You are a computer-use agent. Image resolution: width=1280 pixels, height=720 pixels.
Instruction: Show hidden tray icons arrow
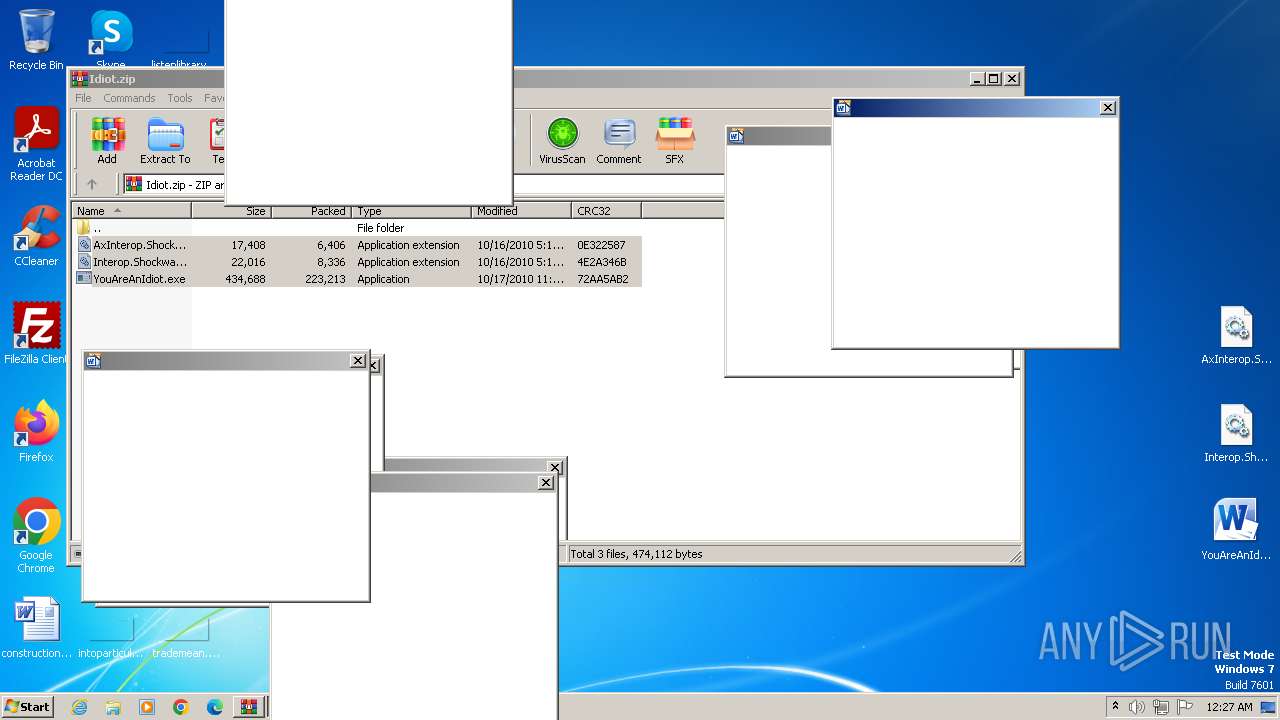(x=1115, y=706)
